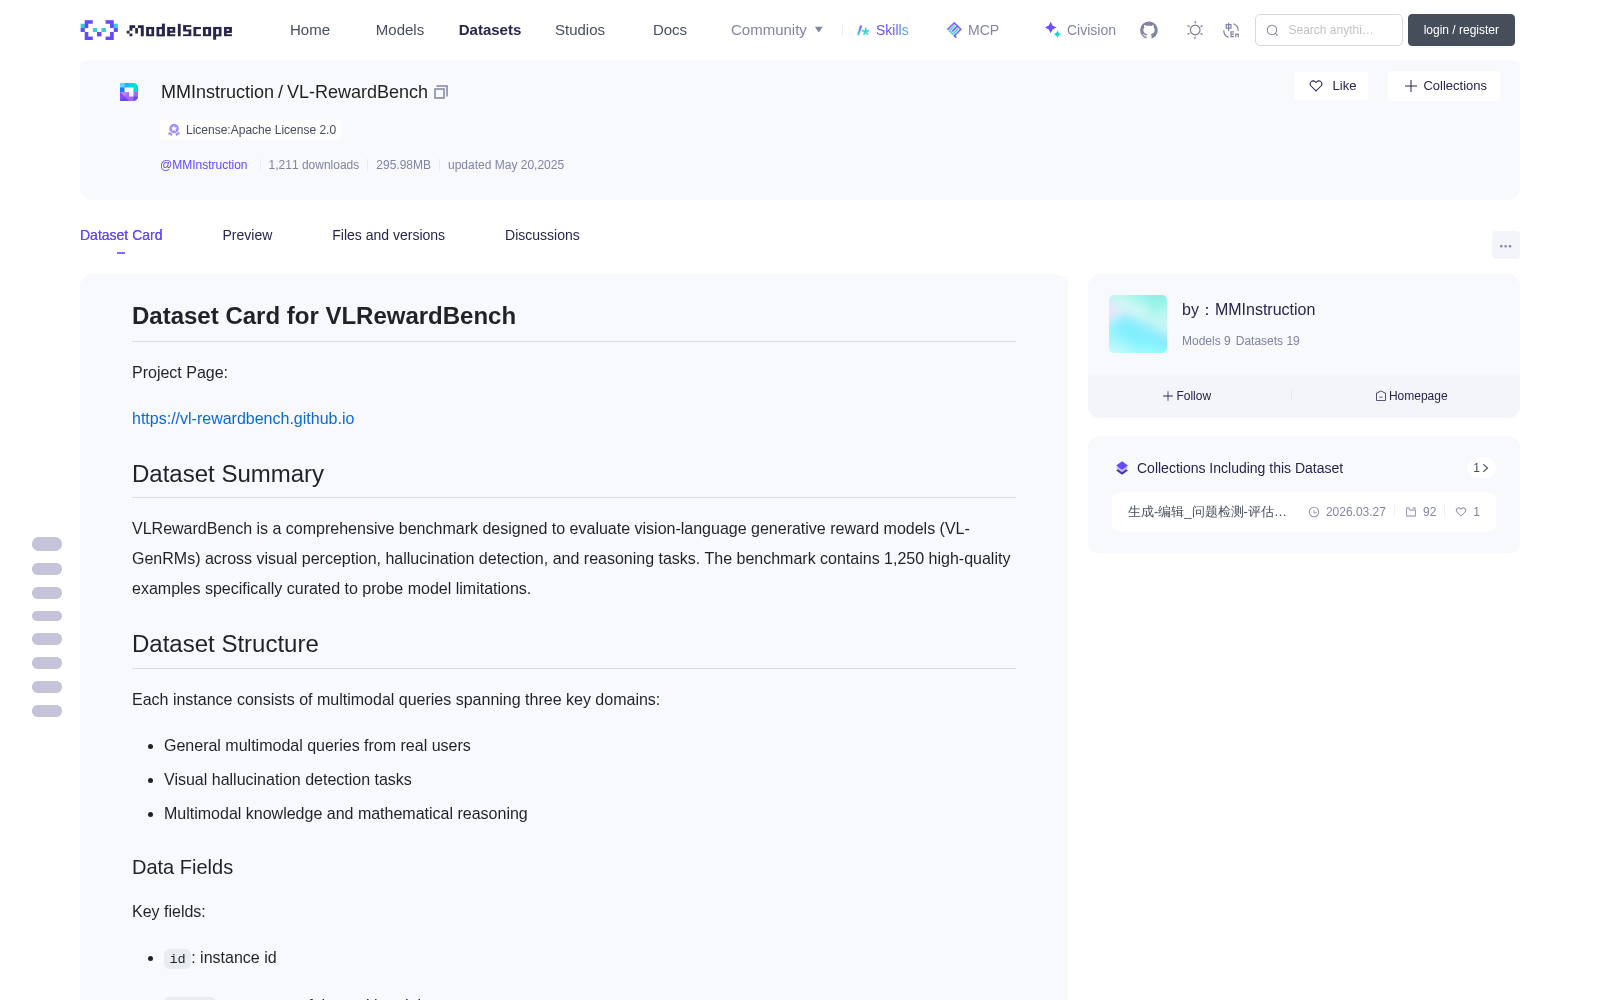Click the Collections button
This screenshot has height=1000, width=1600.
tap(1444, 86)
